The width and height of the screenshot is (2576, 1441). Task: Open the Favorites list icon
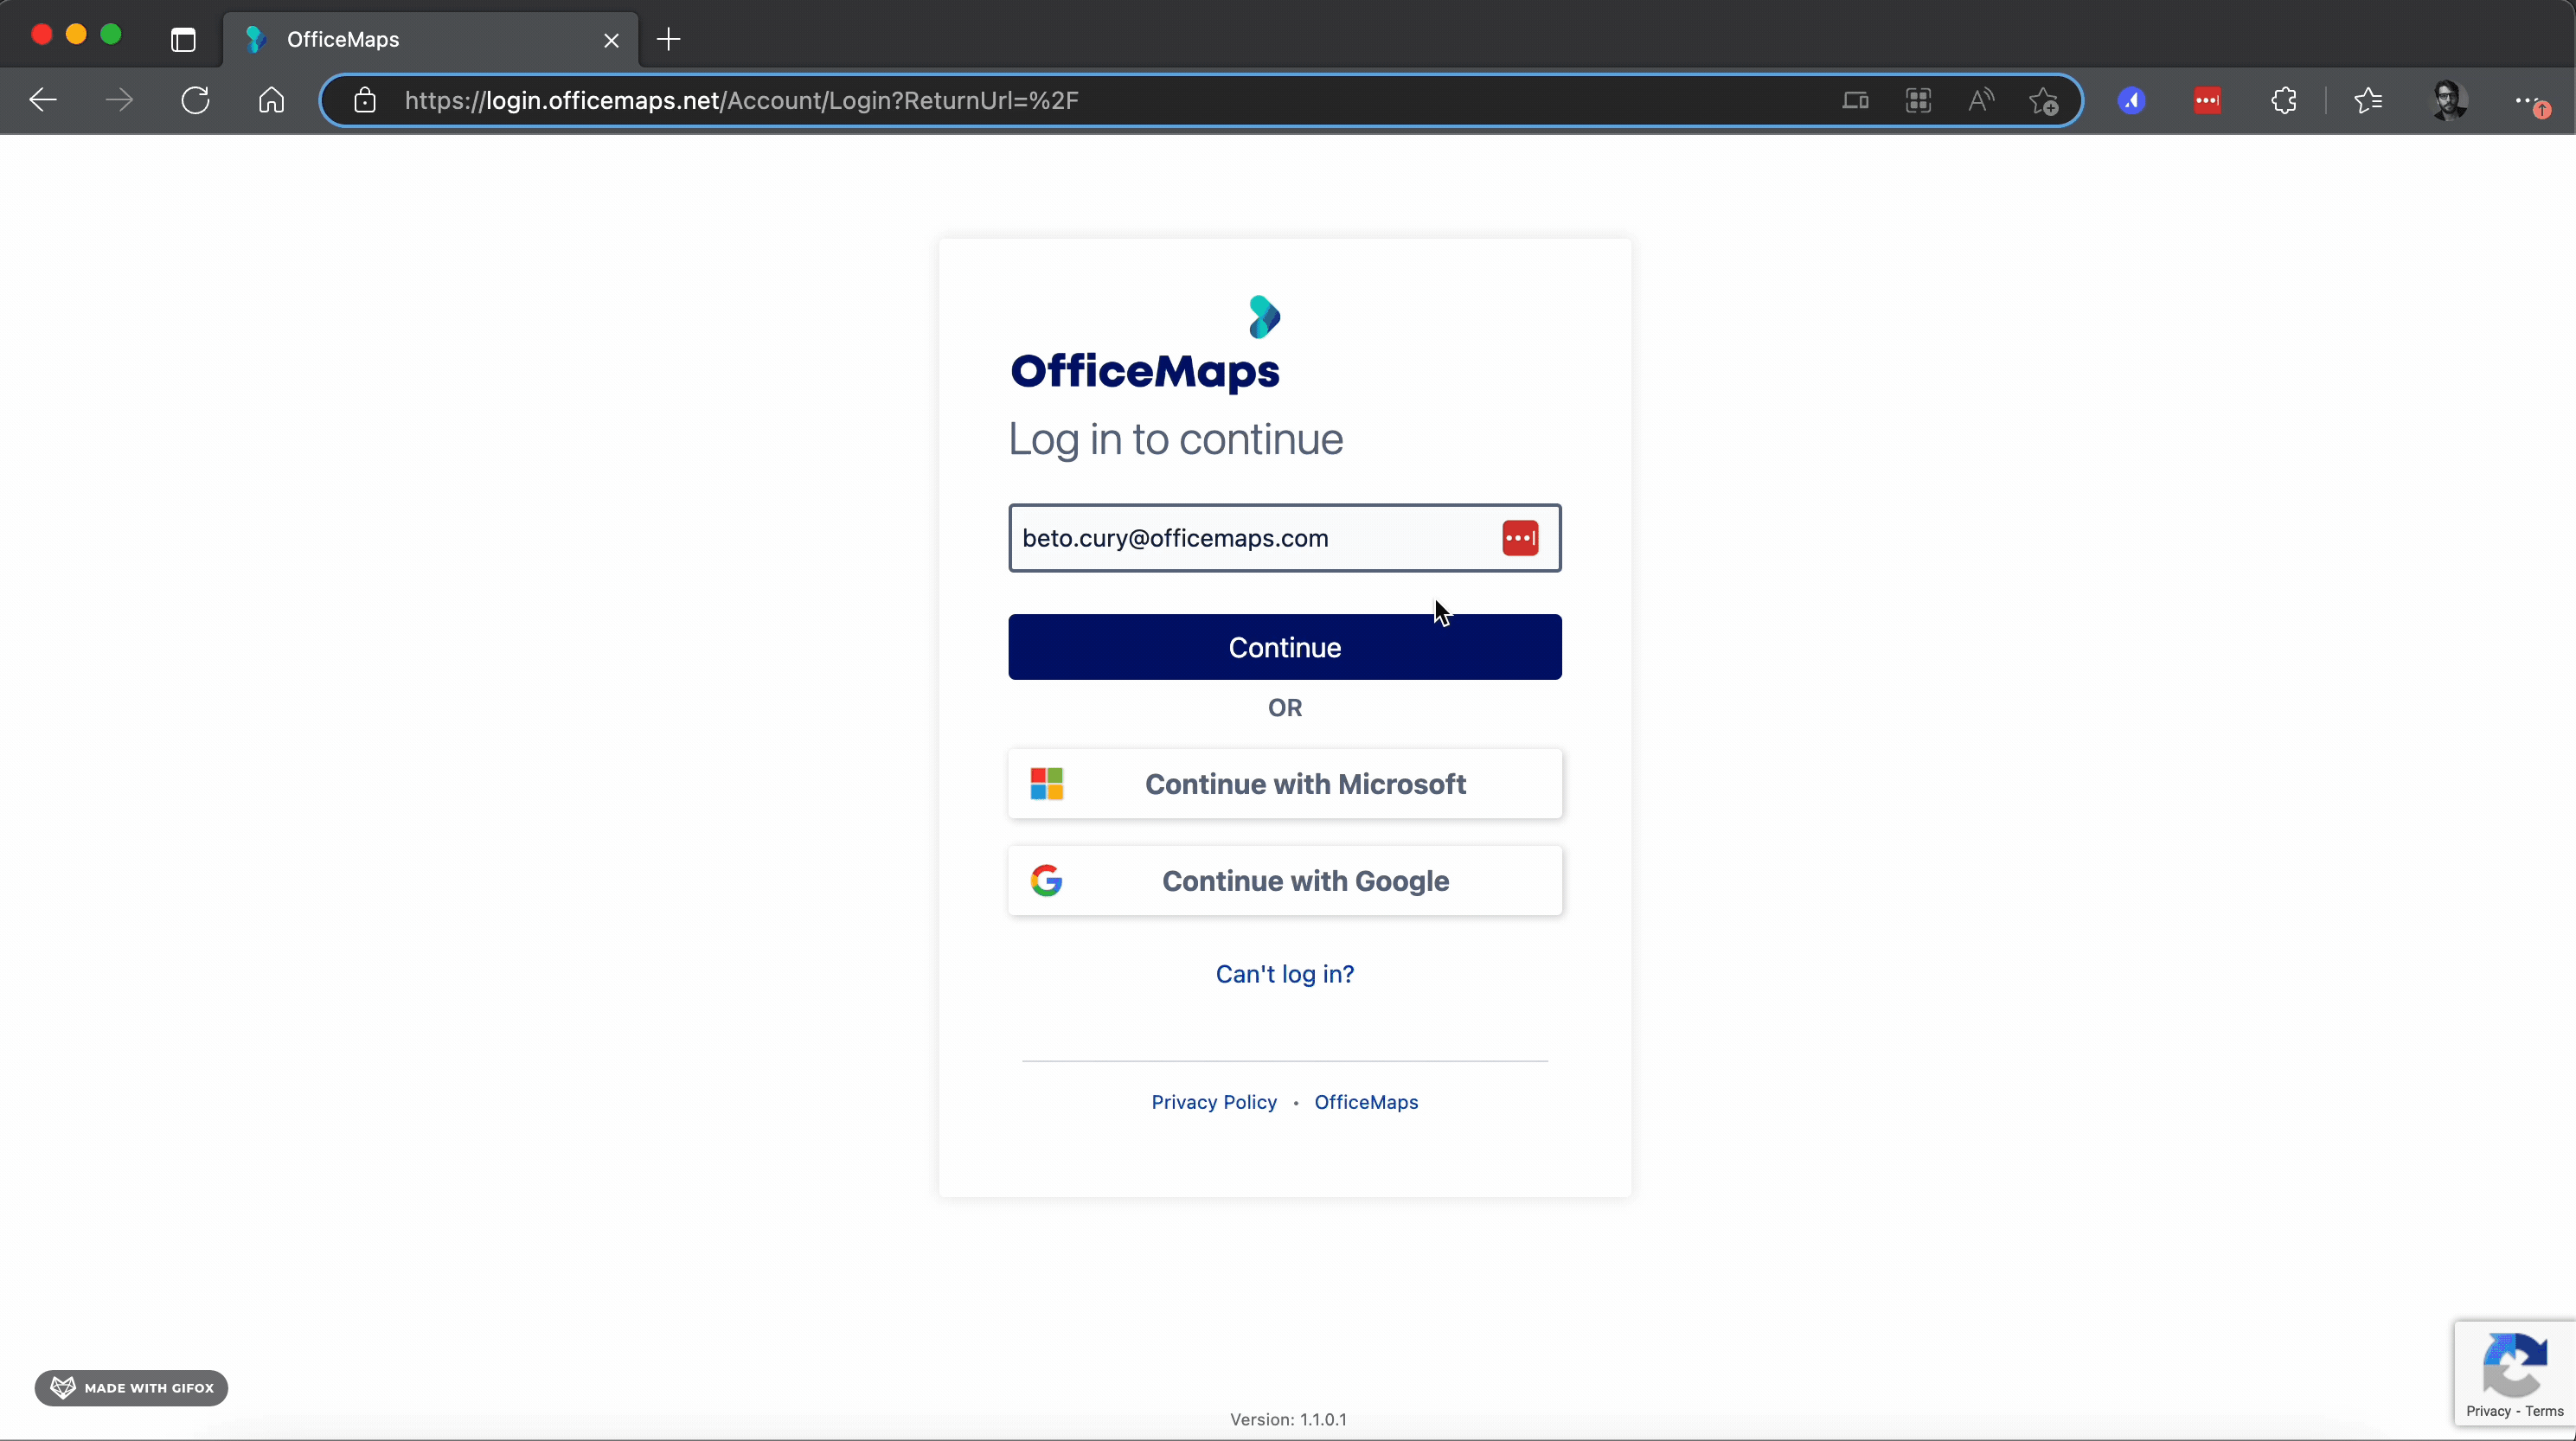click(x=2368, y=100)
